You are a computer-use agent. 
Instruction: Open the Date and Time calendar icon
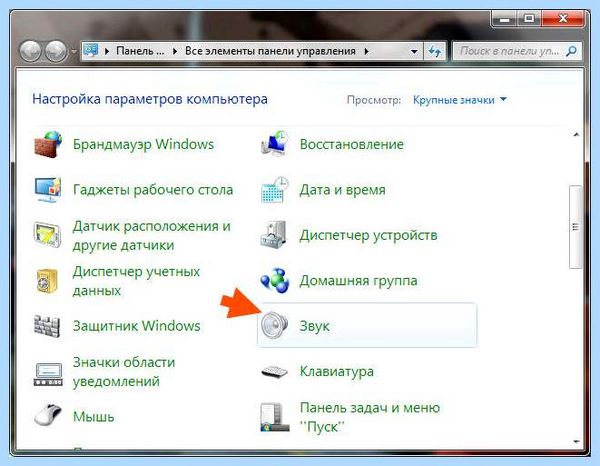click(x=275, y=190)
